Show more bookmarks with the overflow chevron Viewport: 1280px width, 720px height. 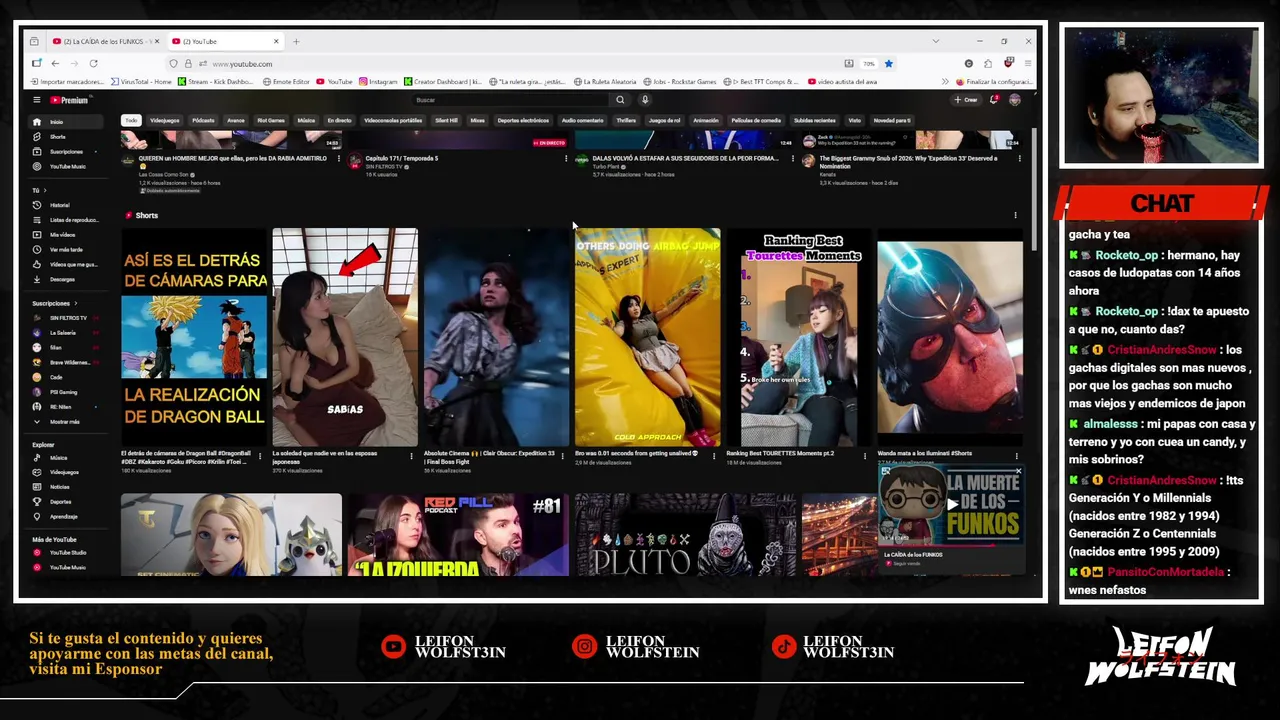click(x=945, y=82)
